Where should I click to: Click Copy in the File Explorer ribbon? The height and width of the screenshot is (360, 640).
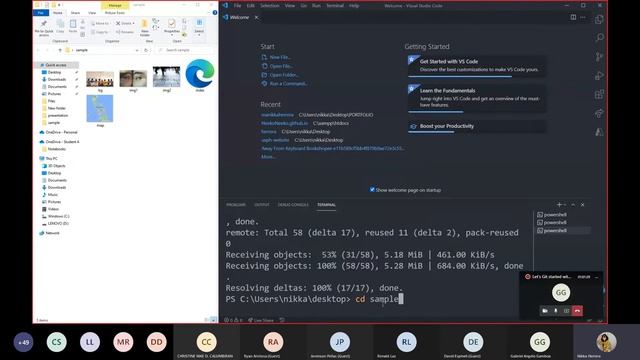pos(60,26)
